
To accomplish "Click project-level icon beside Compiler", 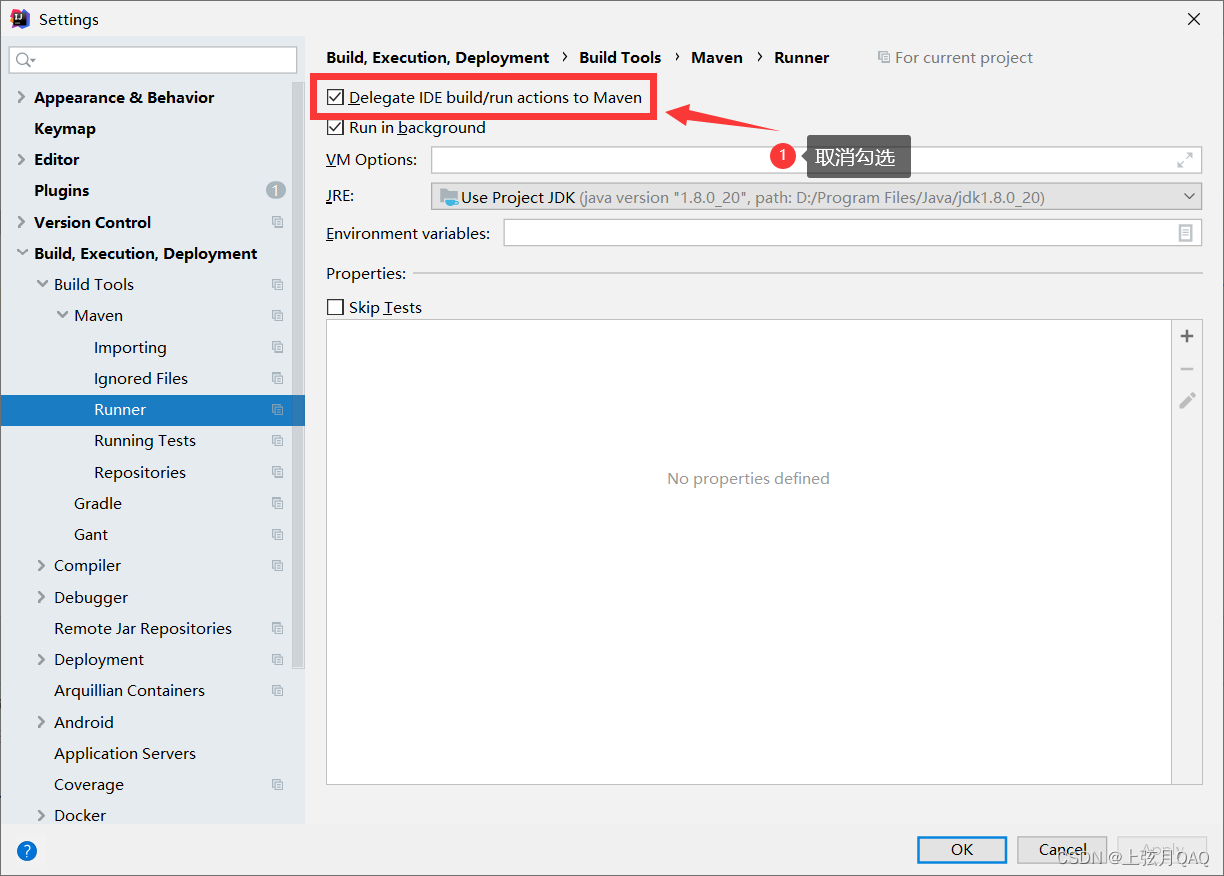I will (x=278, y=565).
